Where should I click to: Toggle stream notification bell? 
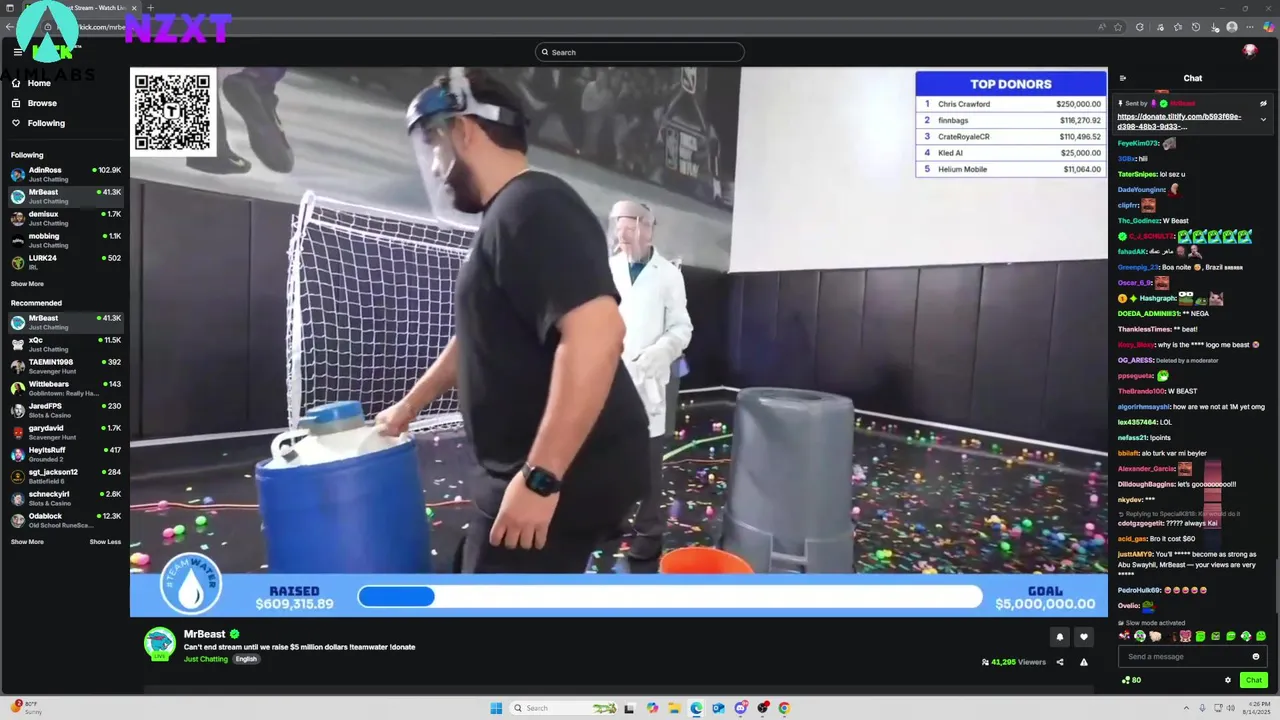pyautogui.click(x=1060, y=636)
